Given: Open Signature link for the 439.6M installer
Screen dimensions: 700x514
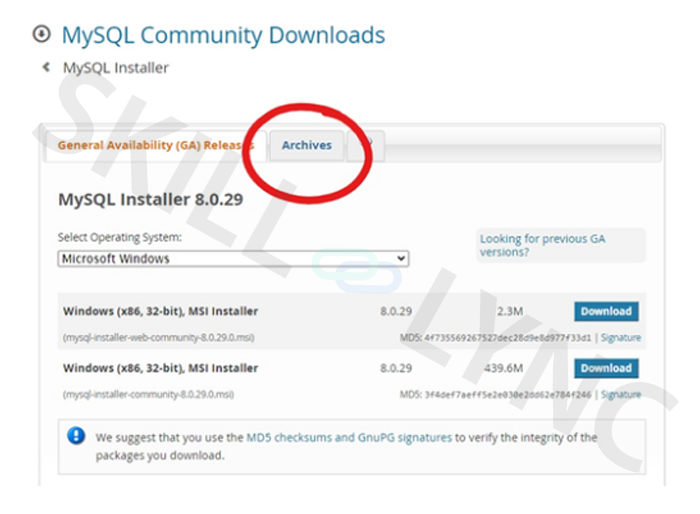Looking at the screenshot, I should (621, 395).
